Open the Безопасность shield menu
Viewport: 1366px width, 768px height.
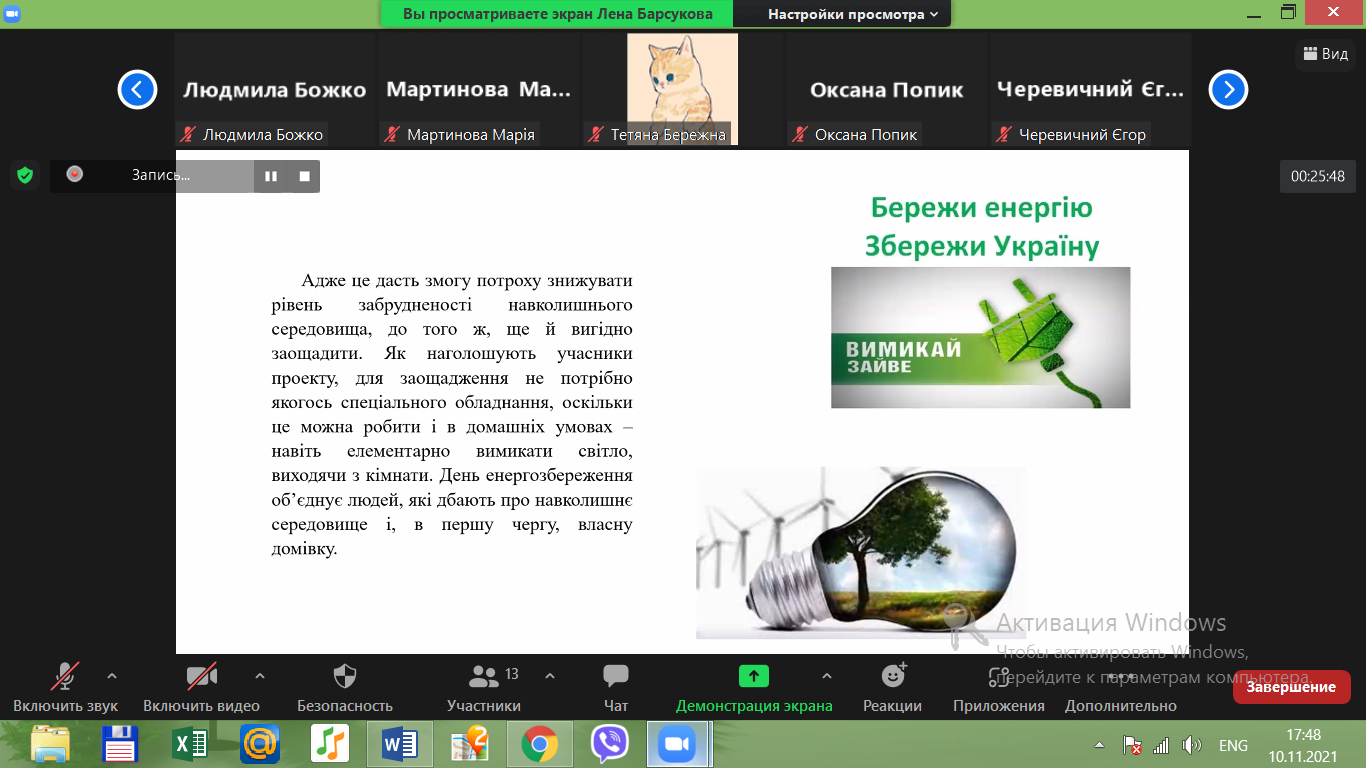tap(345, 687)
